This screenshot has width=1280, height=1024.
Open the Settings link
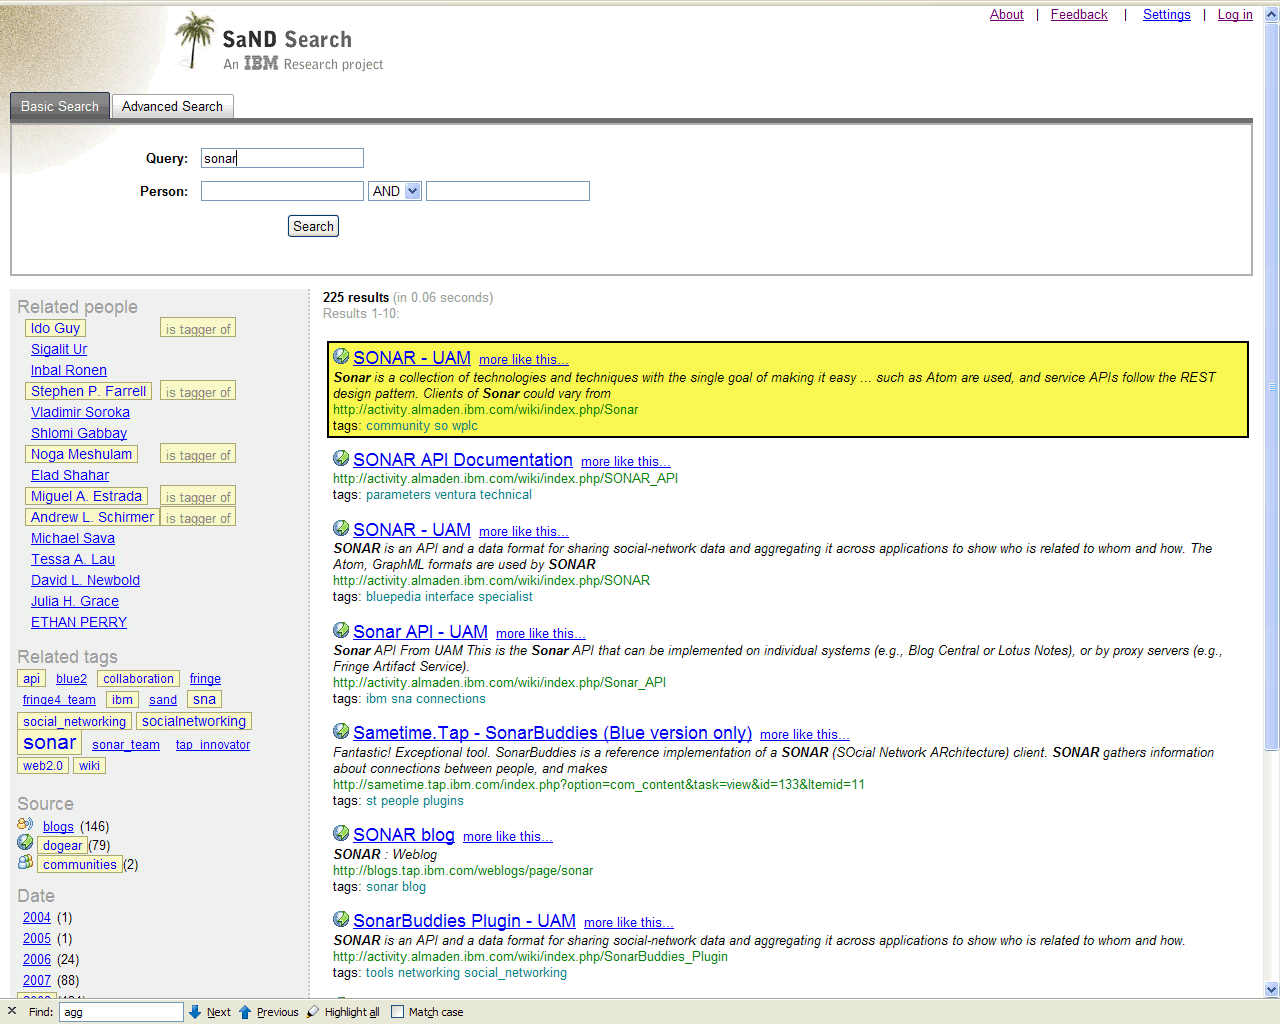pyautogui.click(x=1167, y=15)
